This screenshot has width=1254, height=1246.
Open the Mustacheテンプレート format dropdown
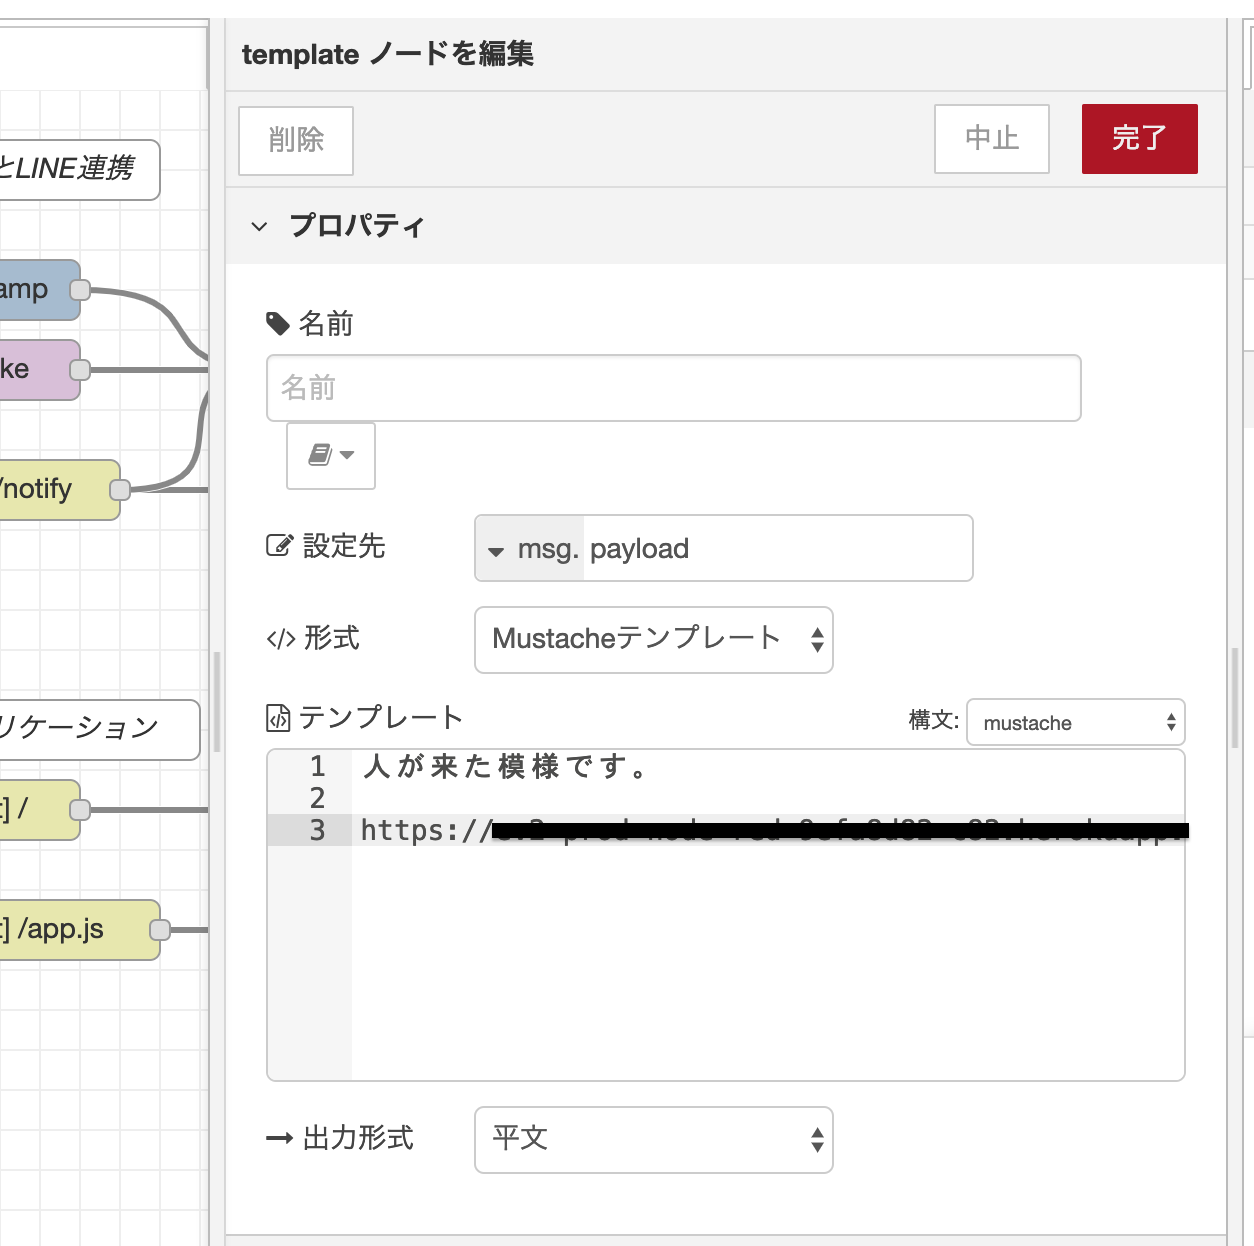pos(653,640)
